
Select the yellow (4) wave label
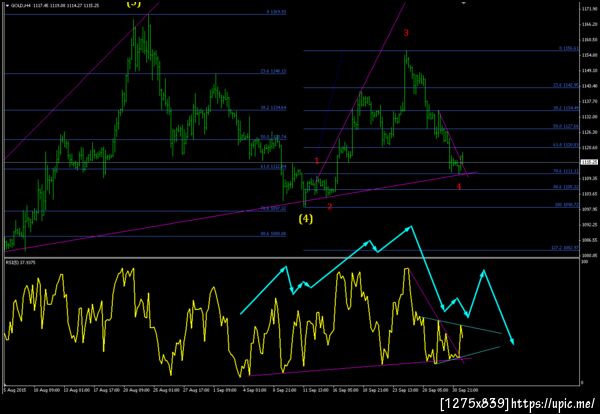coord(305,219)
